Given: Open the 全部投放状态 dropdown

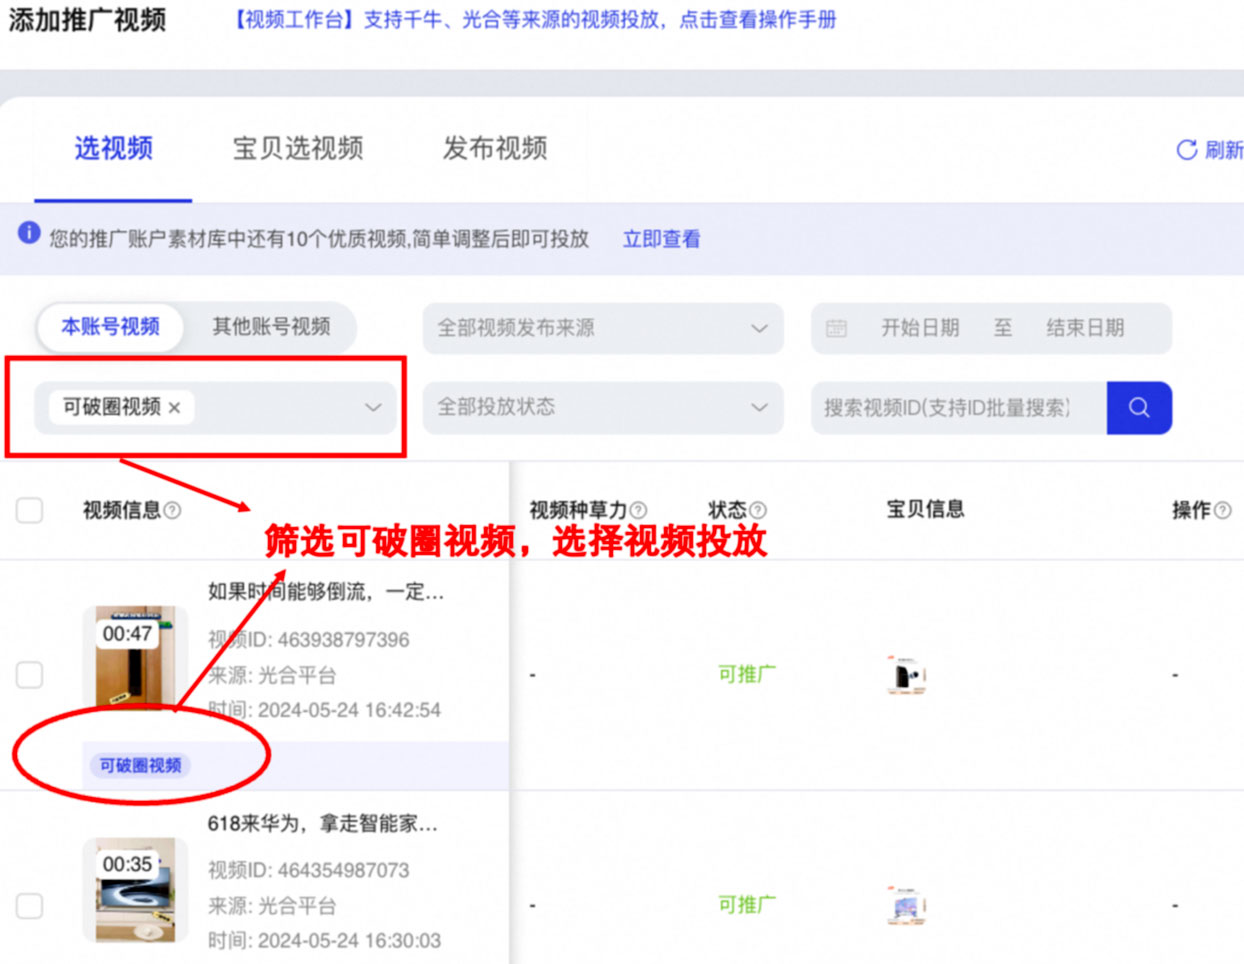Looking at the screenshot, I should (603, 407).
